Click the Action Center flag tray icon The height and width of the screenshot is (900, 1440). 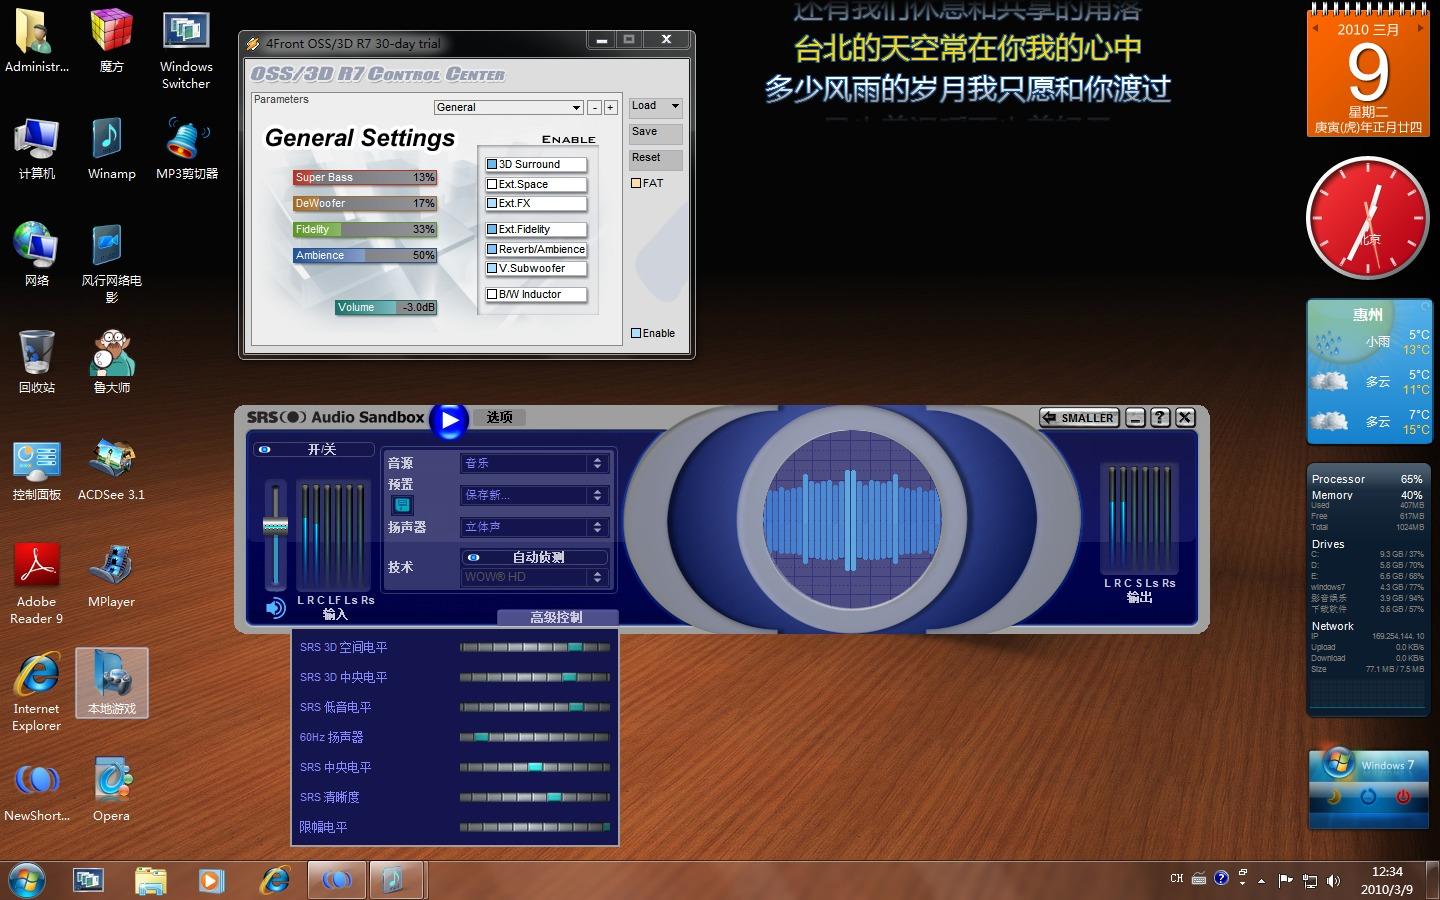click(x=1286, y=881)
